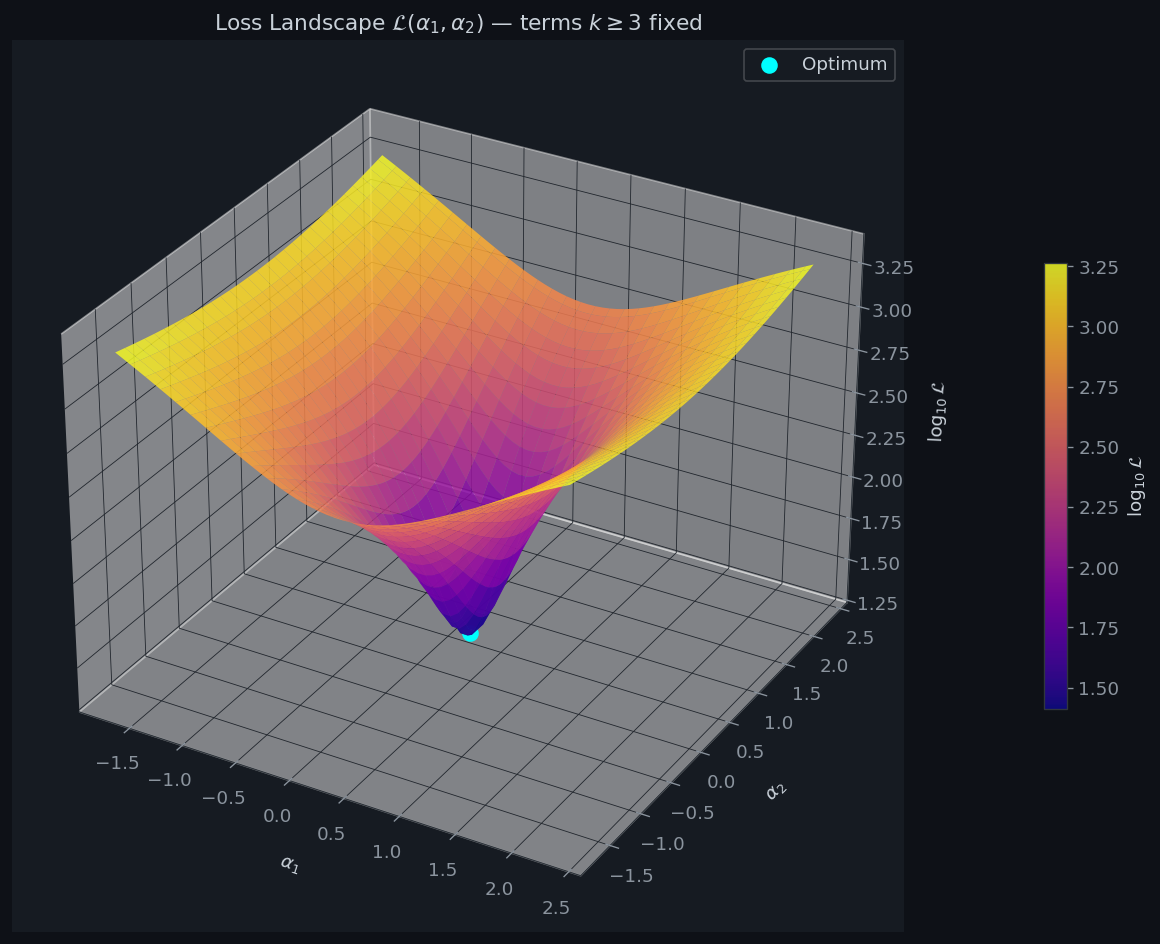1160x944 pixels.
Task: Click the −1.5 tick on the α₂ axis
Action: [630, 875]
